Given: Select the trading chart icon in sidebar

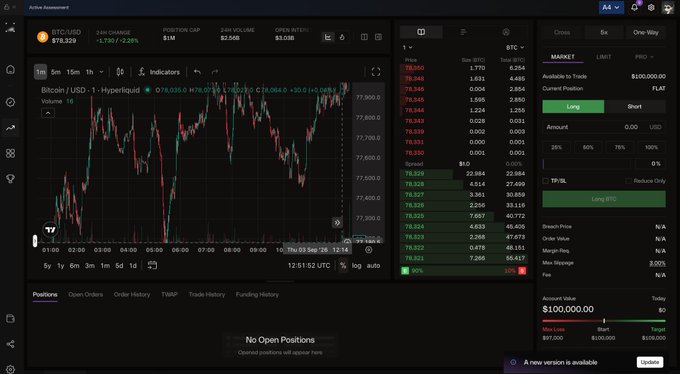Looking at the screenshot, I should [10, 128].
